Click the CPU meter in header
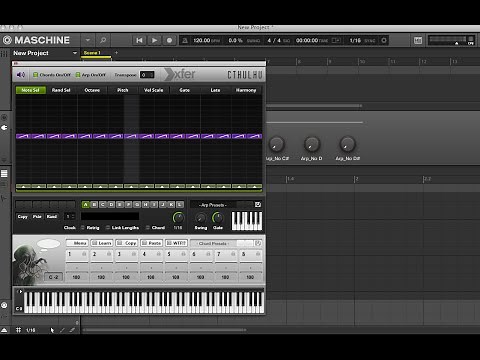Viewport: 480px width, 360px height. pos(471,40)
